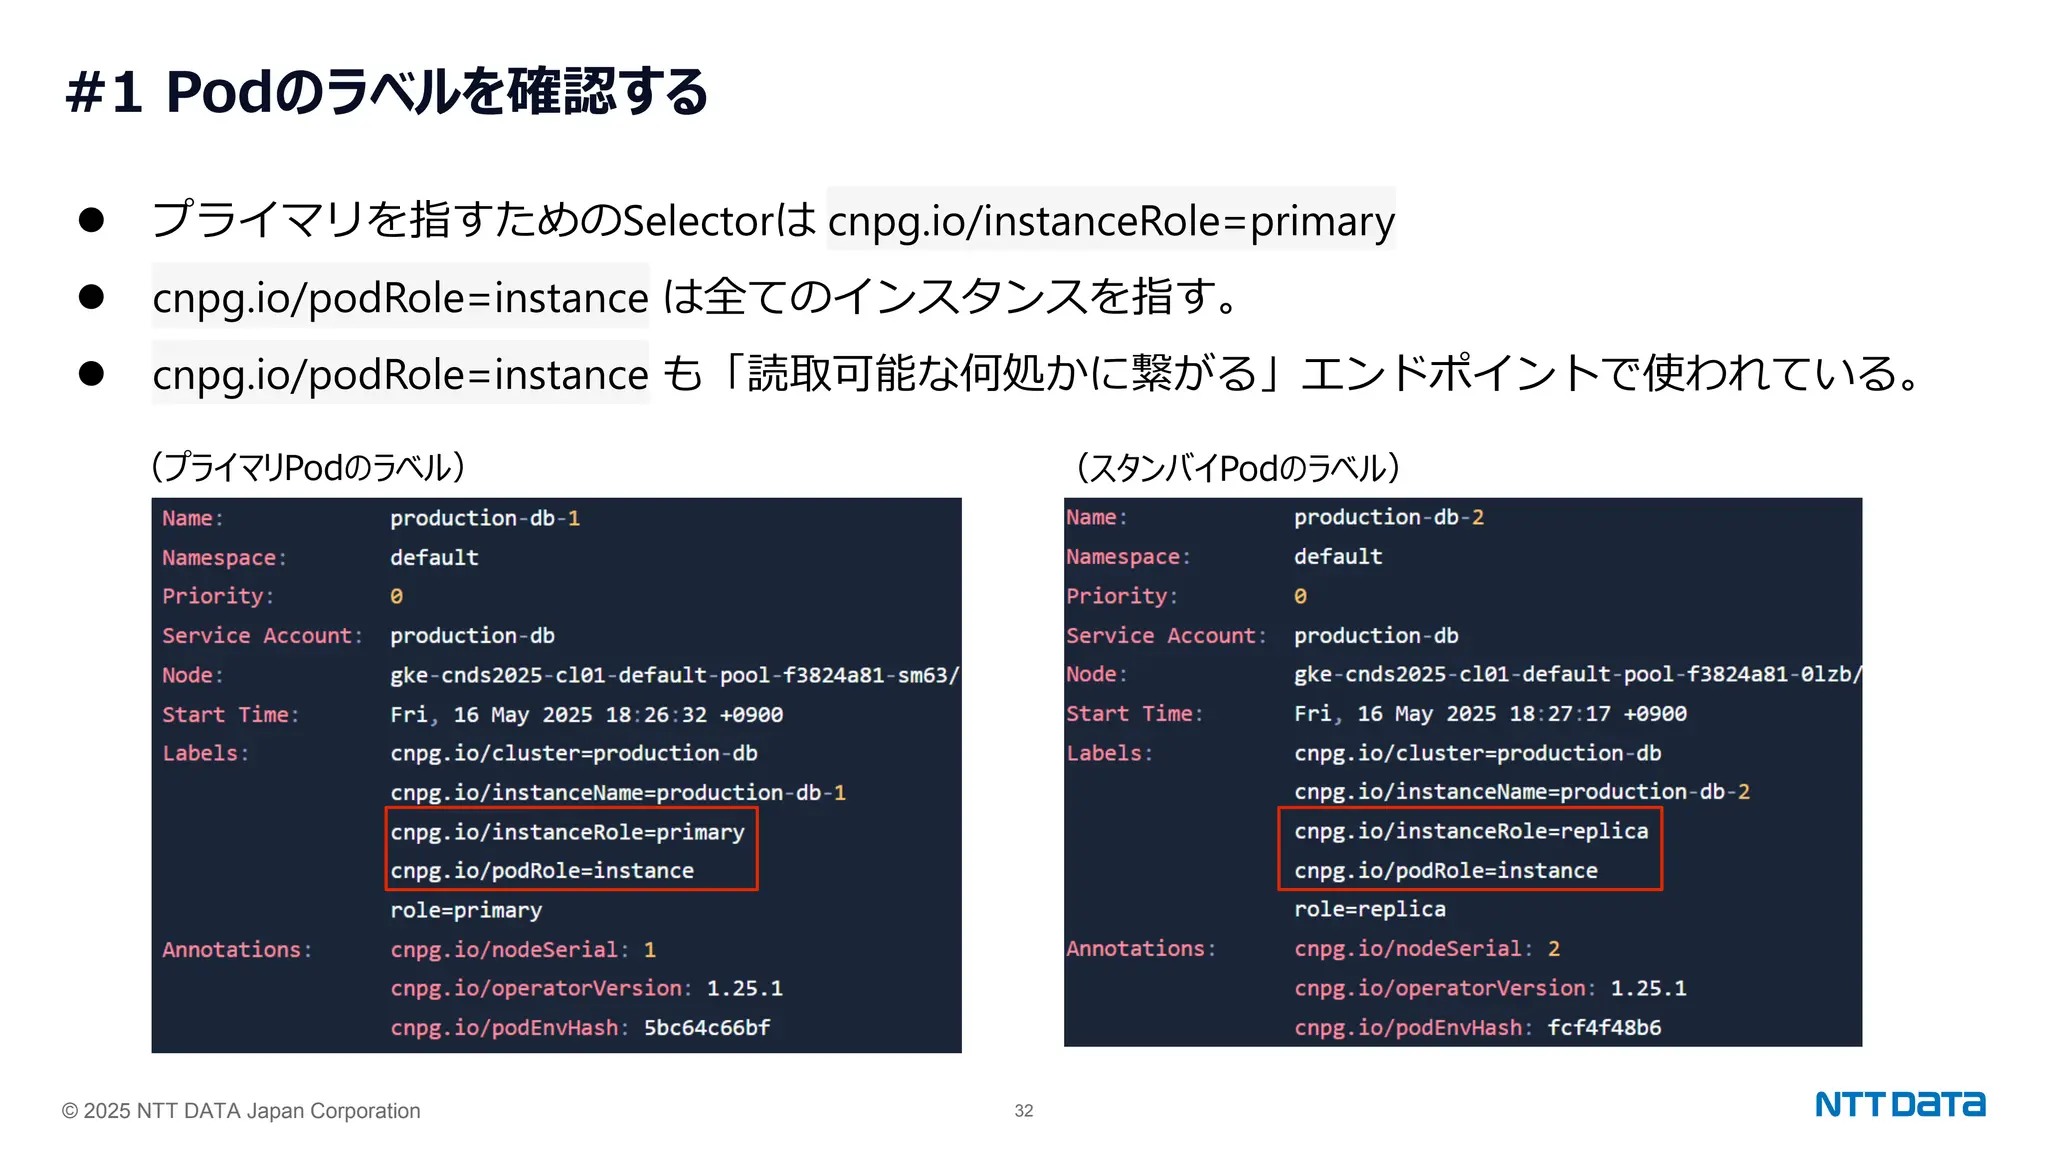Screen dimensions: 2048x1152
Task: Click the red-boxed instanceRole=primary label
Action: [x=567, y=832]
